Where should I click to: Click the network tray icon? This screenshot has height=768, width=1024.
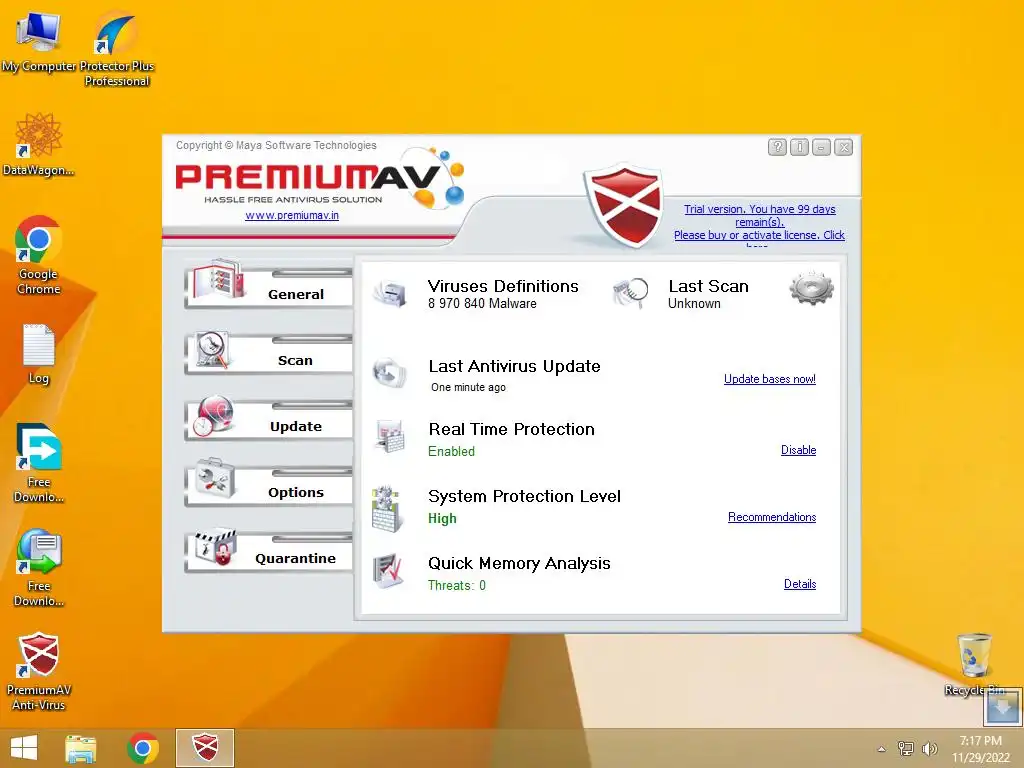[906, 748]
